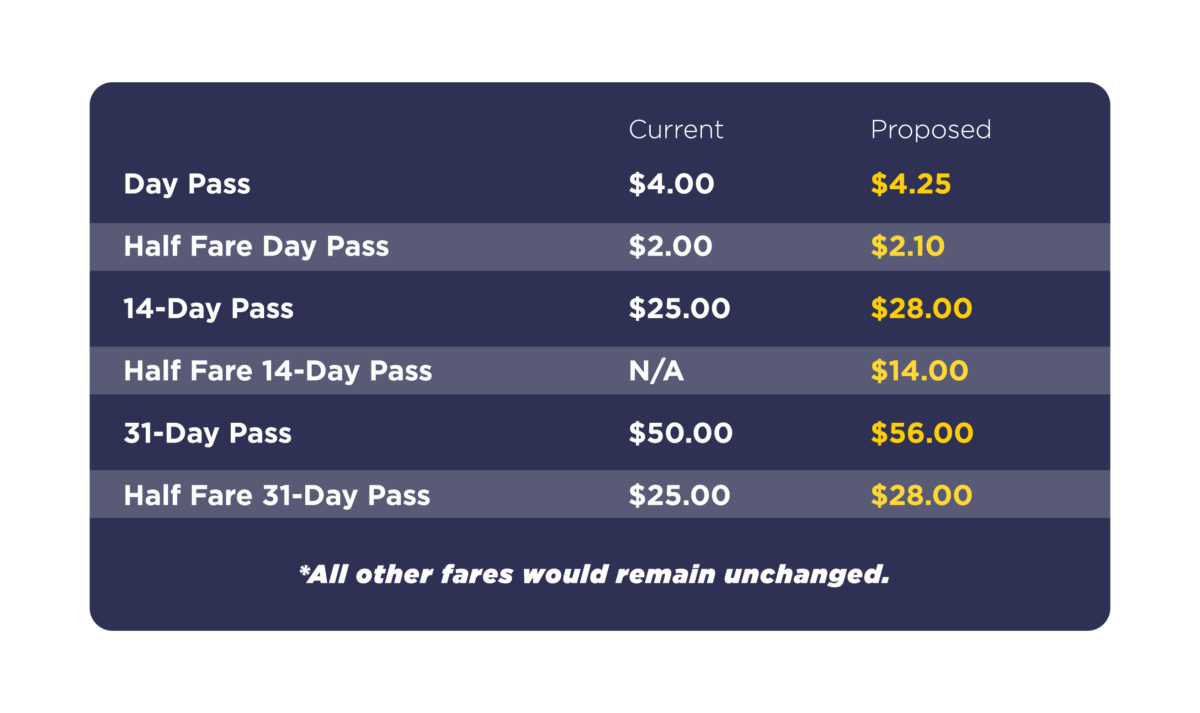Click the "Current" column header
1200x713 pixels.
[x=675, y=130]
